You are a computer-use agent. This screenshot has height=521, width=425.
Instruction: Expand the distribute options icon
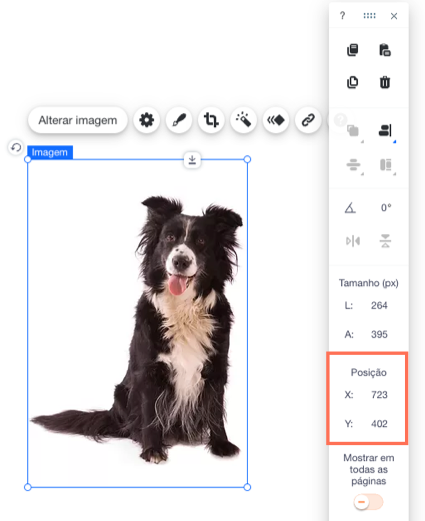(354, 165)
